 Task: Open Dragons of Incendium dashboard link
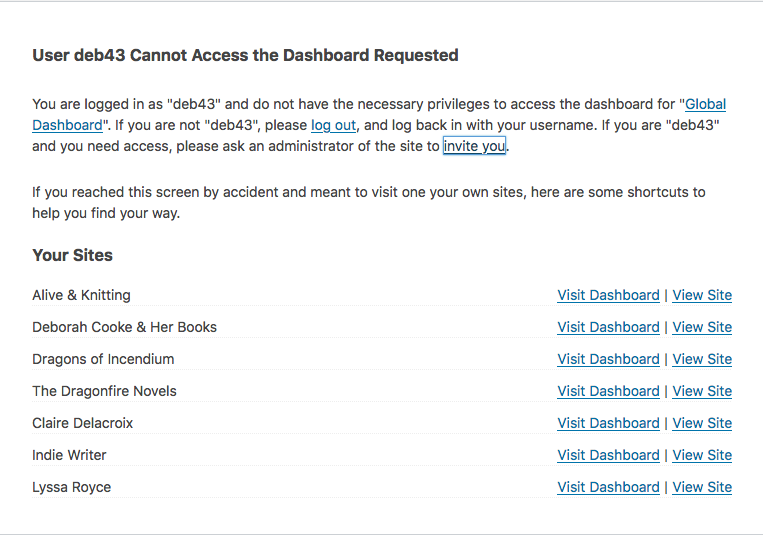click(x=608, y=359)
